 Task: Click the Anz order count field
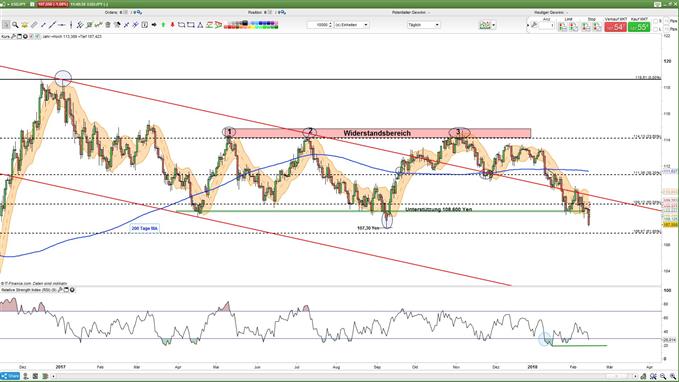pos(546,26)
